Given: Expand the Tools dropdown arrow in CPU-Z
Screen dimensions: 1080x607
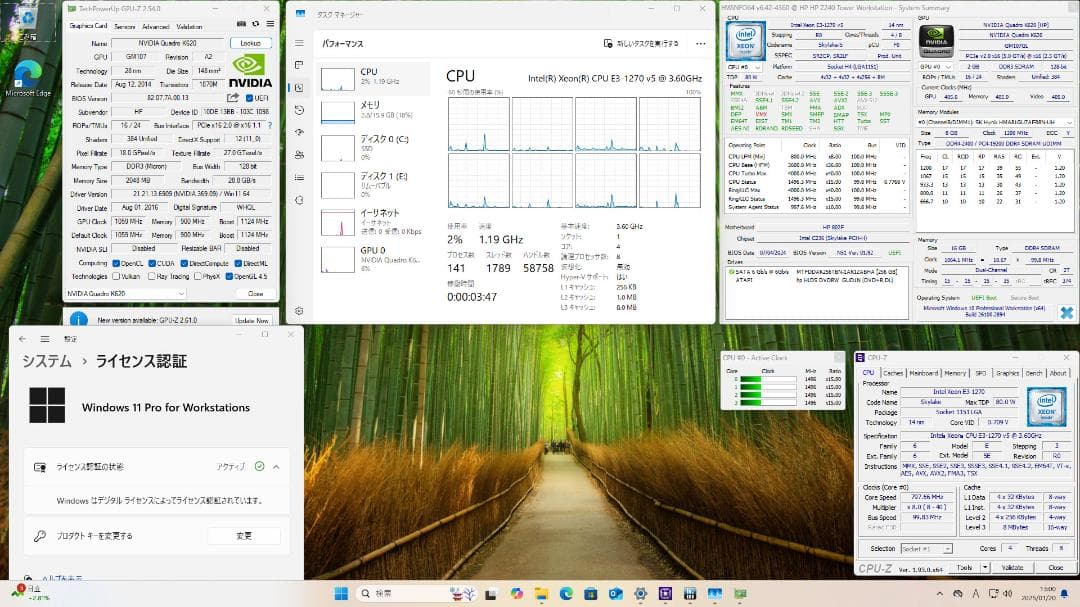Looking at the screenshot, I should point(985,567).
